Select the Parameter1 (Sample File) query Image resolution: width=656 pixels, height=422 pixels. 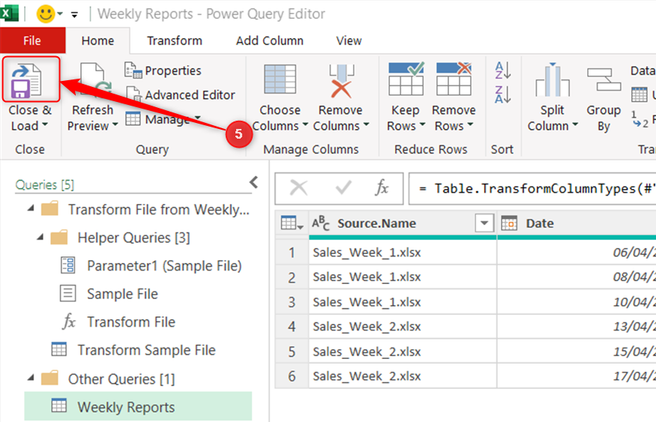[151, 266]
